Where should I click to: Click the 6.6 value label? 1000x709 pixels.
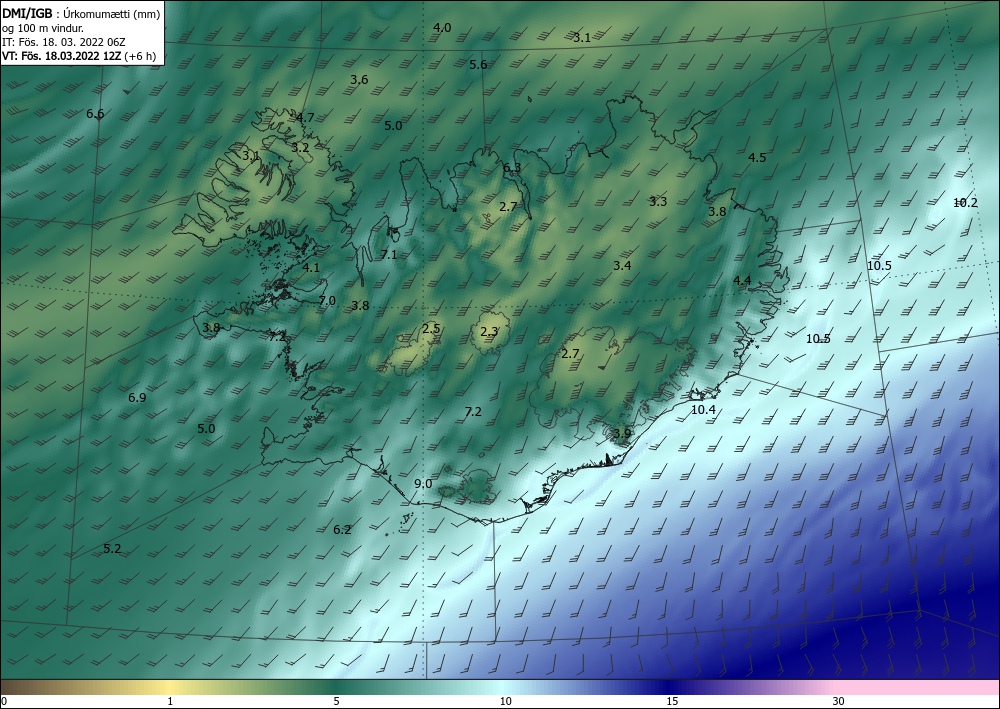pyautogui.click(x=95, y=114)
